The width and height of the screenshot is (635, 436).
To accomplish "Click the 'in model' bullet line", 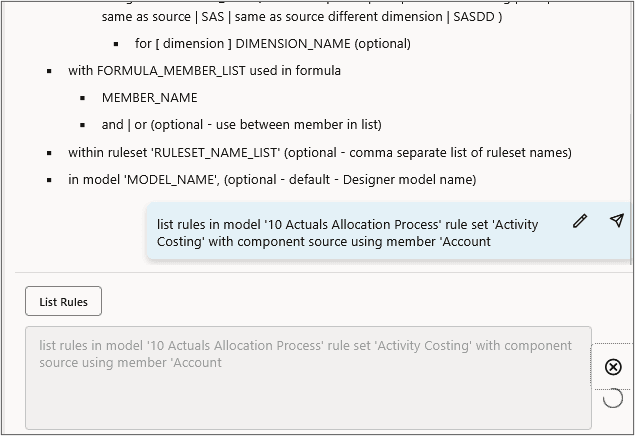I will [272, 180].
